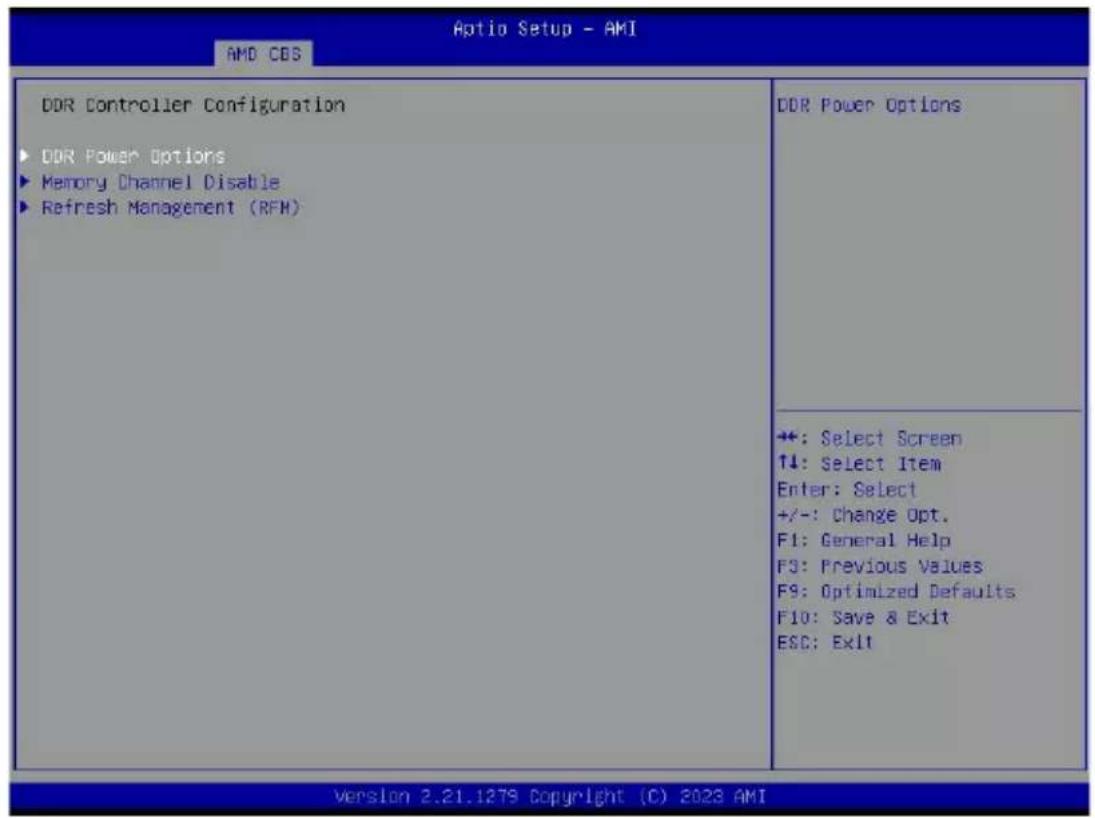Image resolution: width=1095 pixels, height=818 pixels.
Task: Click arrow beside DDR Power Options
Action: (x=25, y=155)
